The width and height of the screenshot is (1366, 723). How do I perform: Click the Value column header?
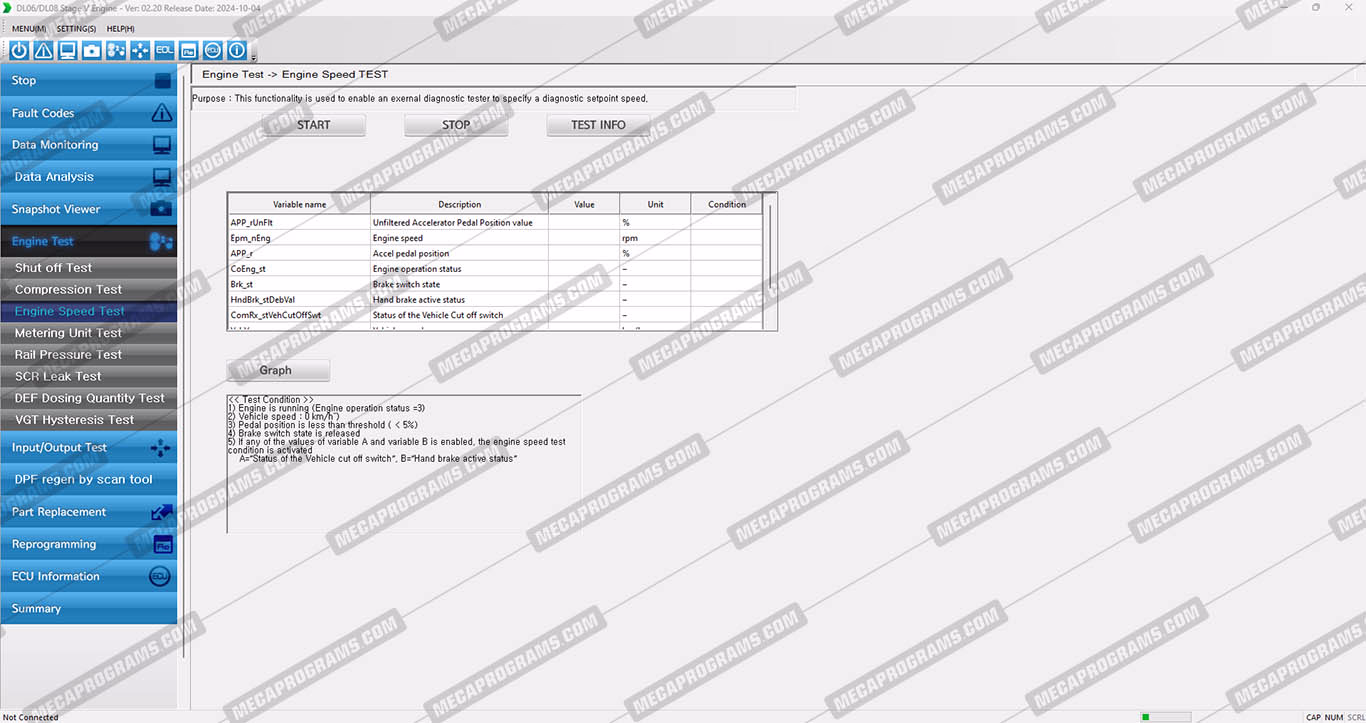tap(584, 204)
